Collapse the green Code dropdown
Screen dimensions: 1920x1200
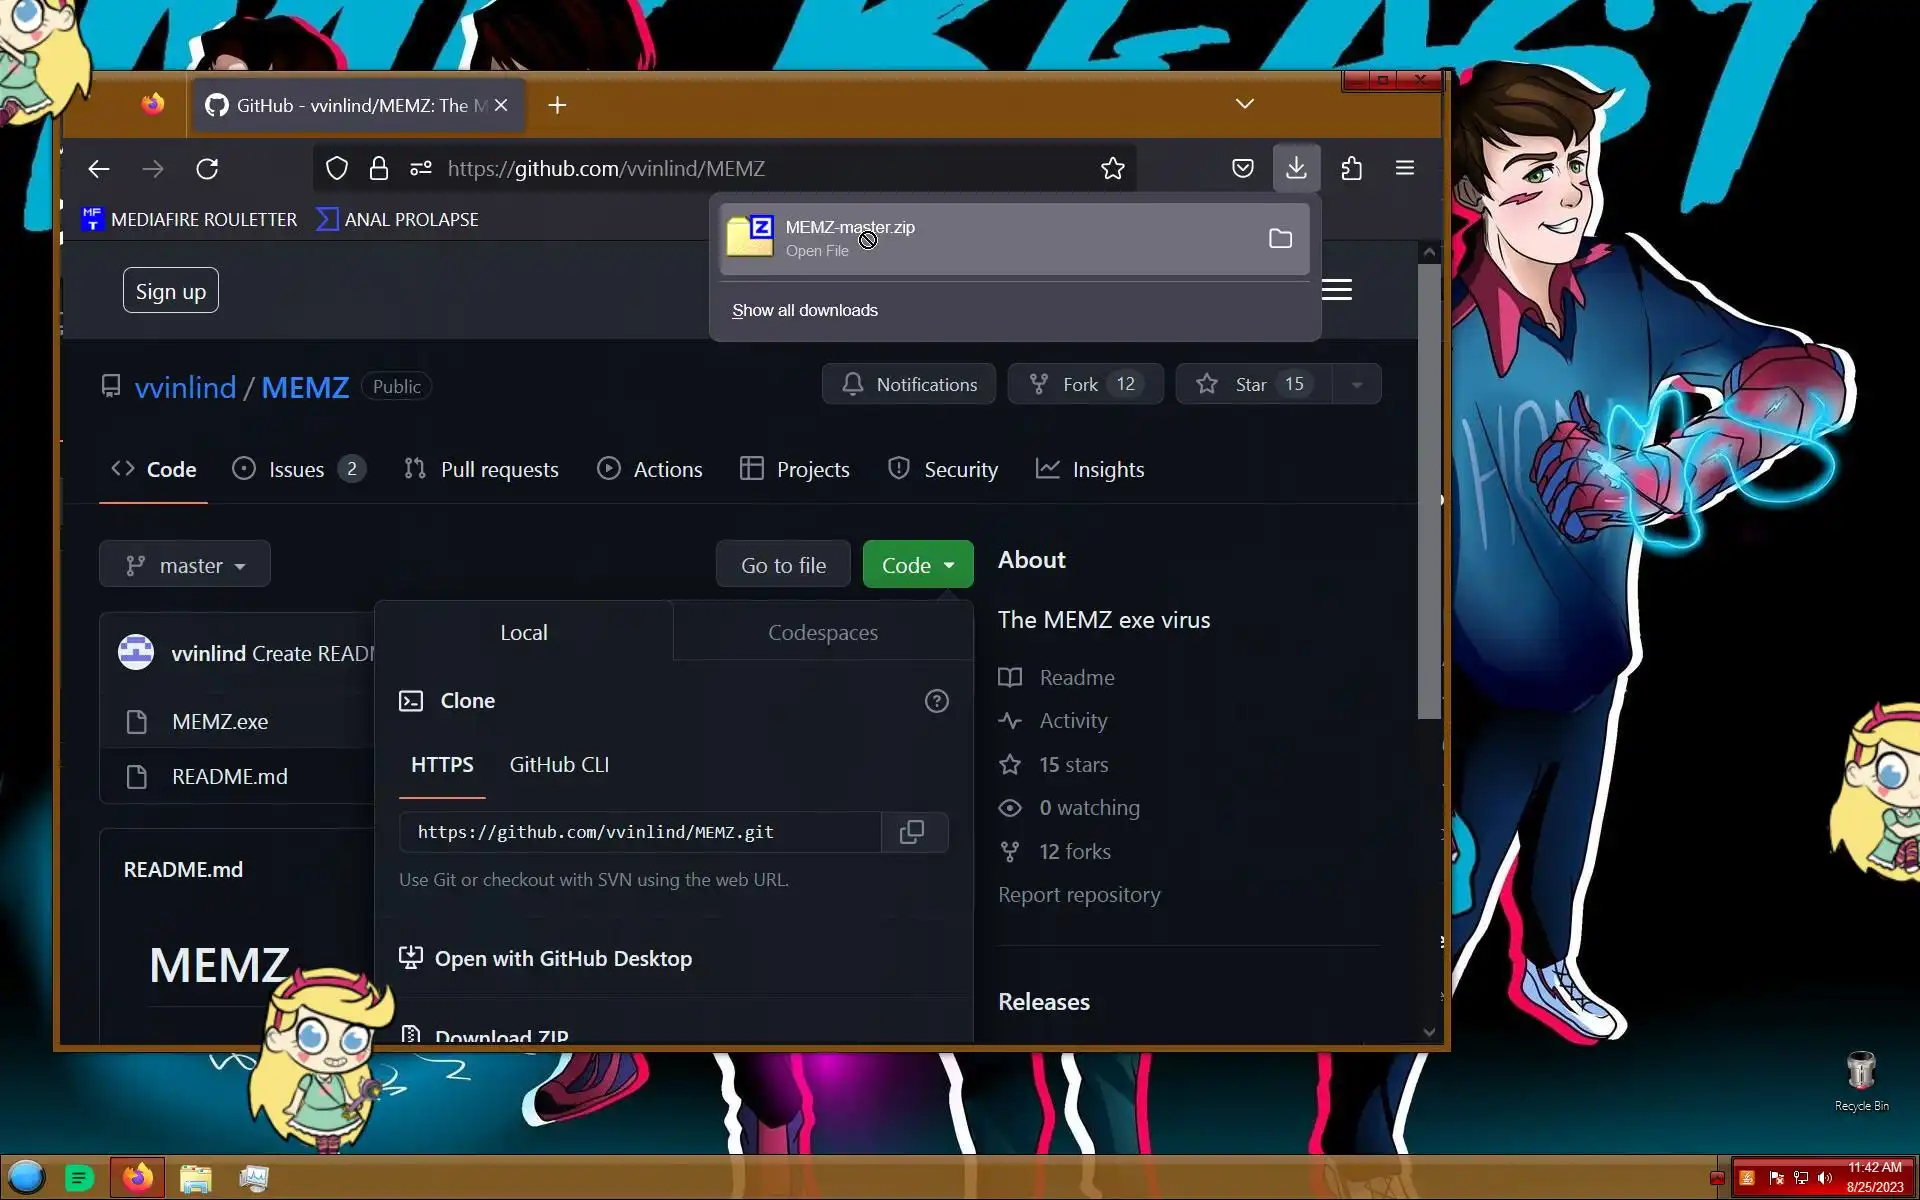(917, 565)
